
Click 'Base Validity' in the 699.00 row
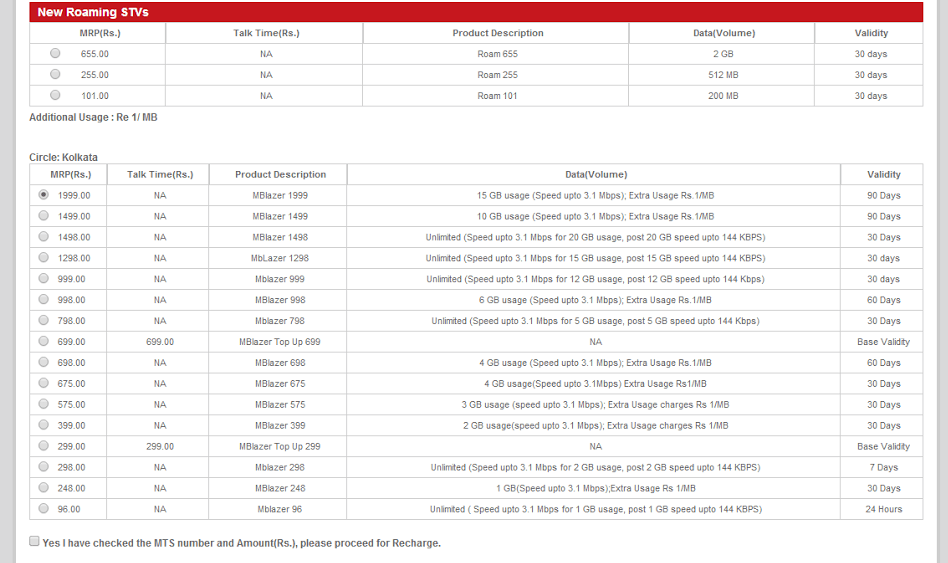883,342
